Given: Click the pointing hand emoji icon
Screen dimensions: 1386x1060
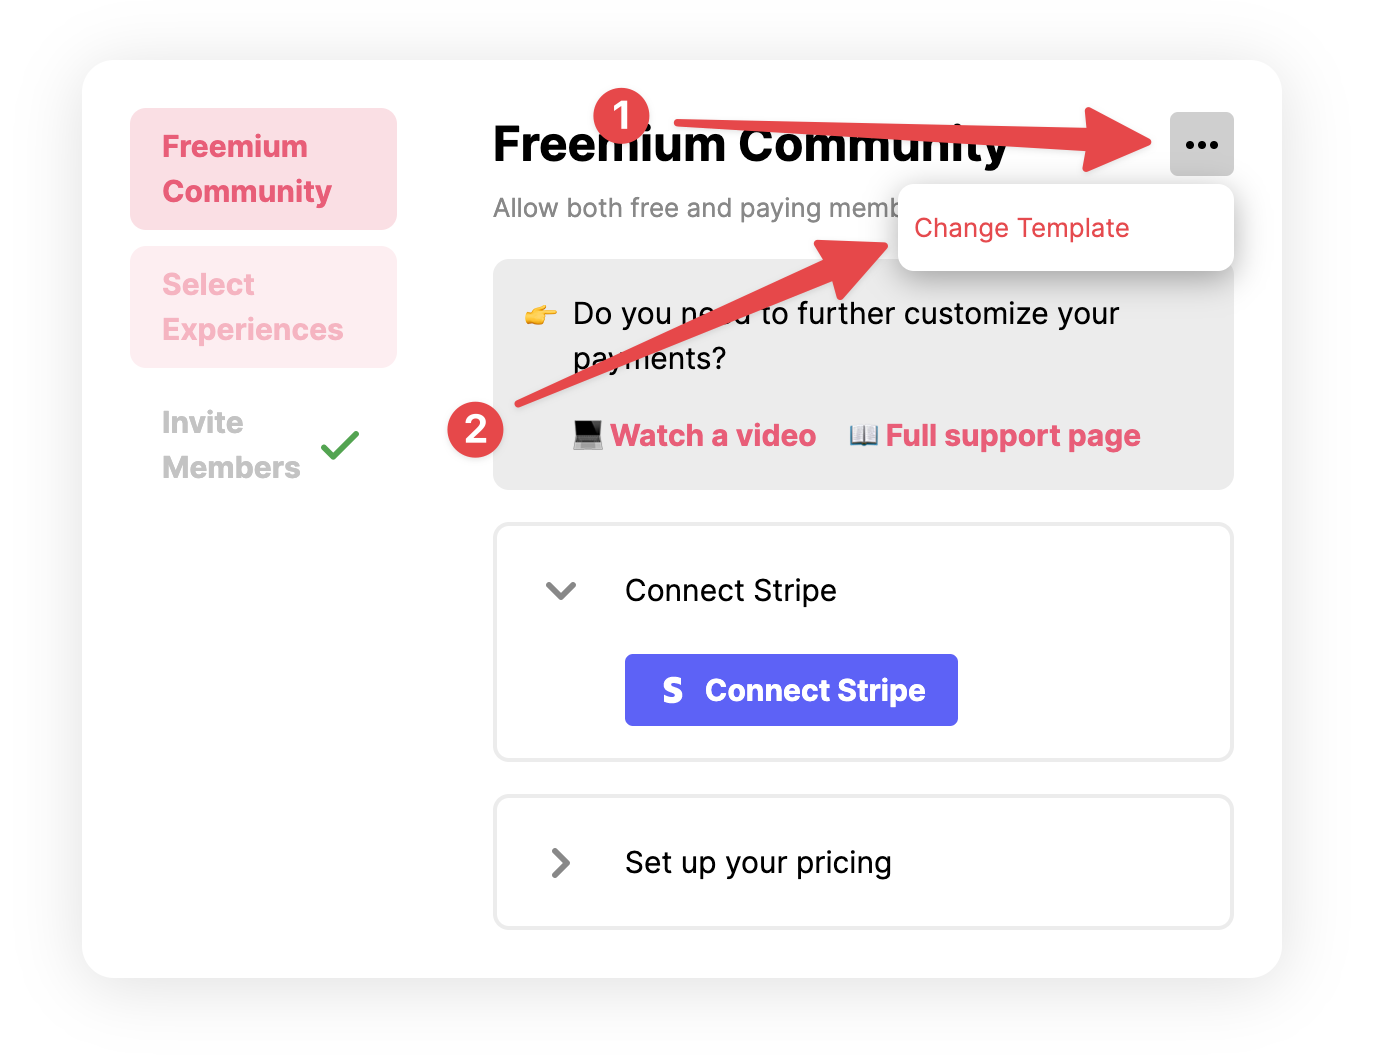Looking at the screenshot, I should click(x=541, y=316).
